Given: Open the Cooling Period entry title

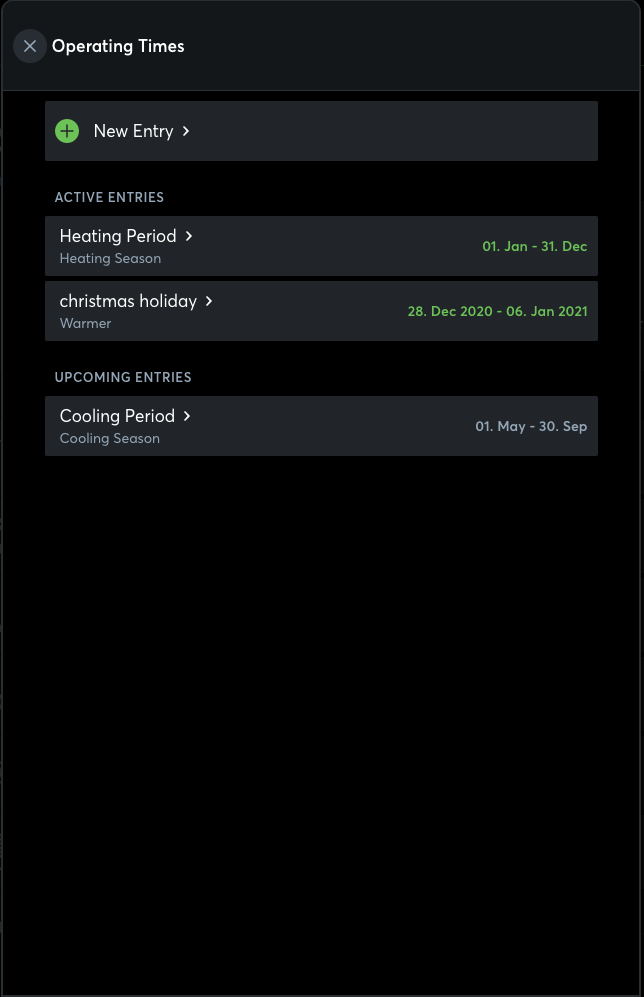Looking at the screenshot, I should pos(117,416).
